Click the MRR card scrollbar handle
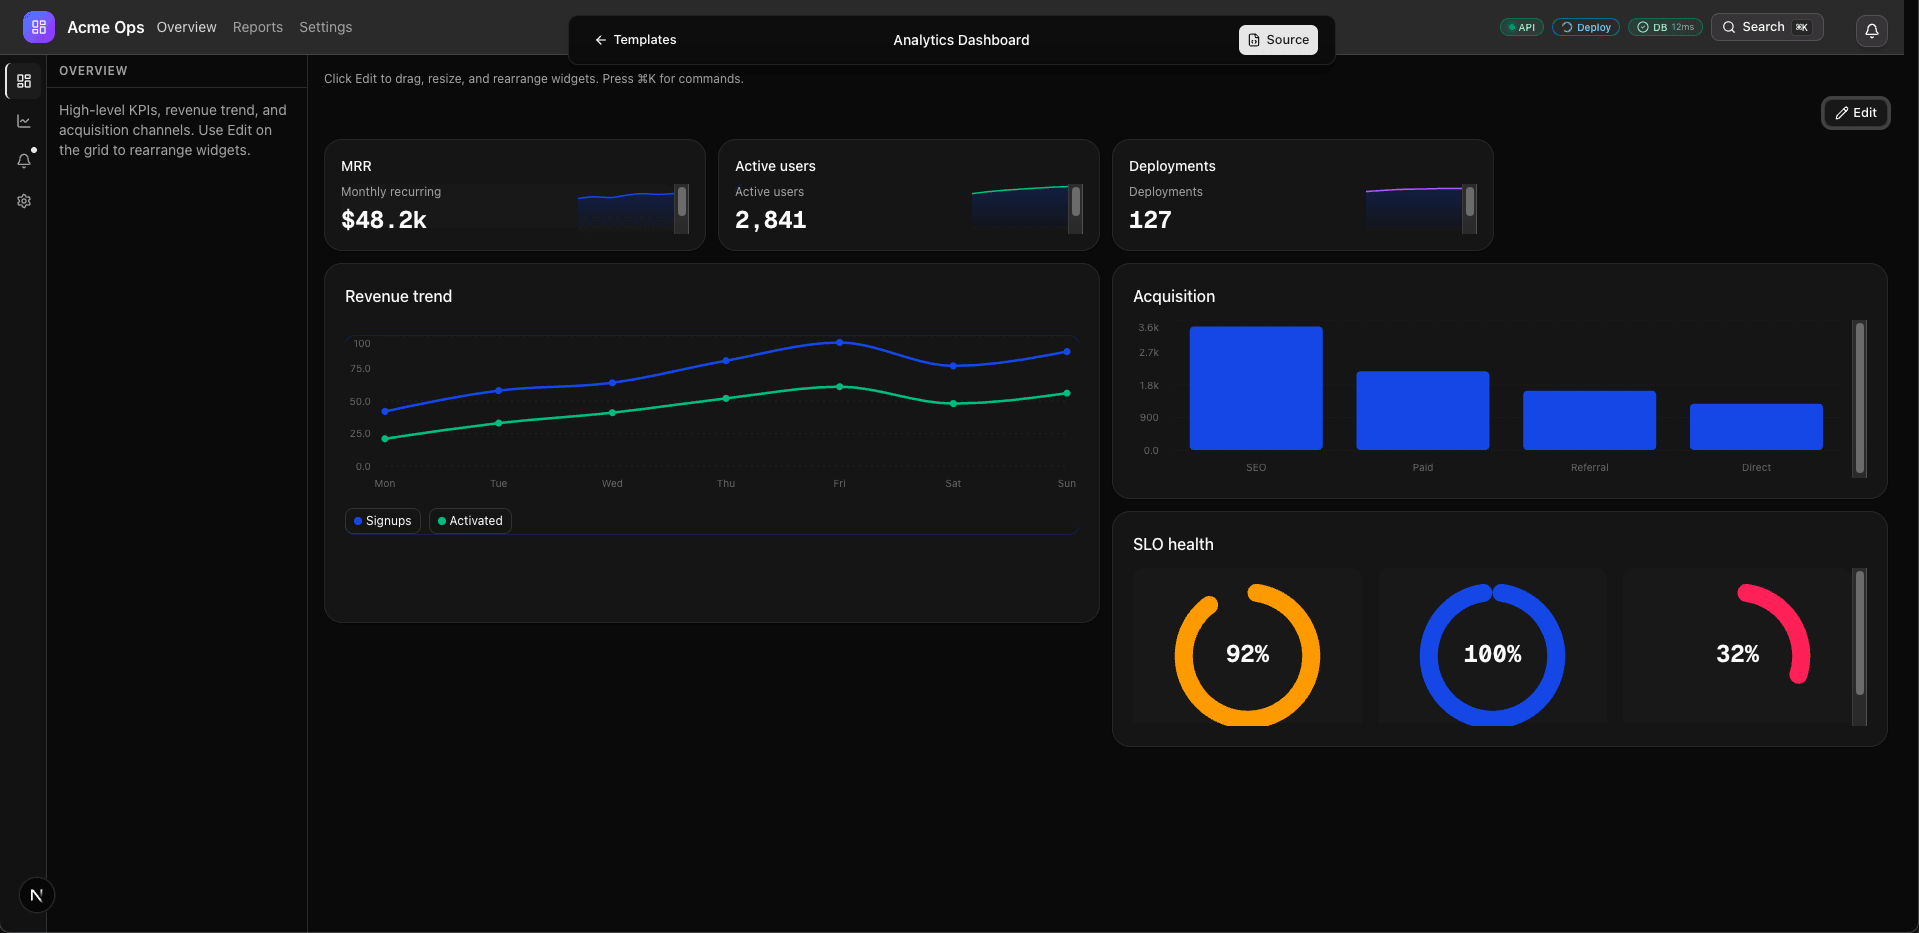 click(x=682, y=202)
